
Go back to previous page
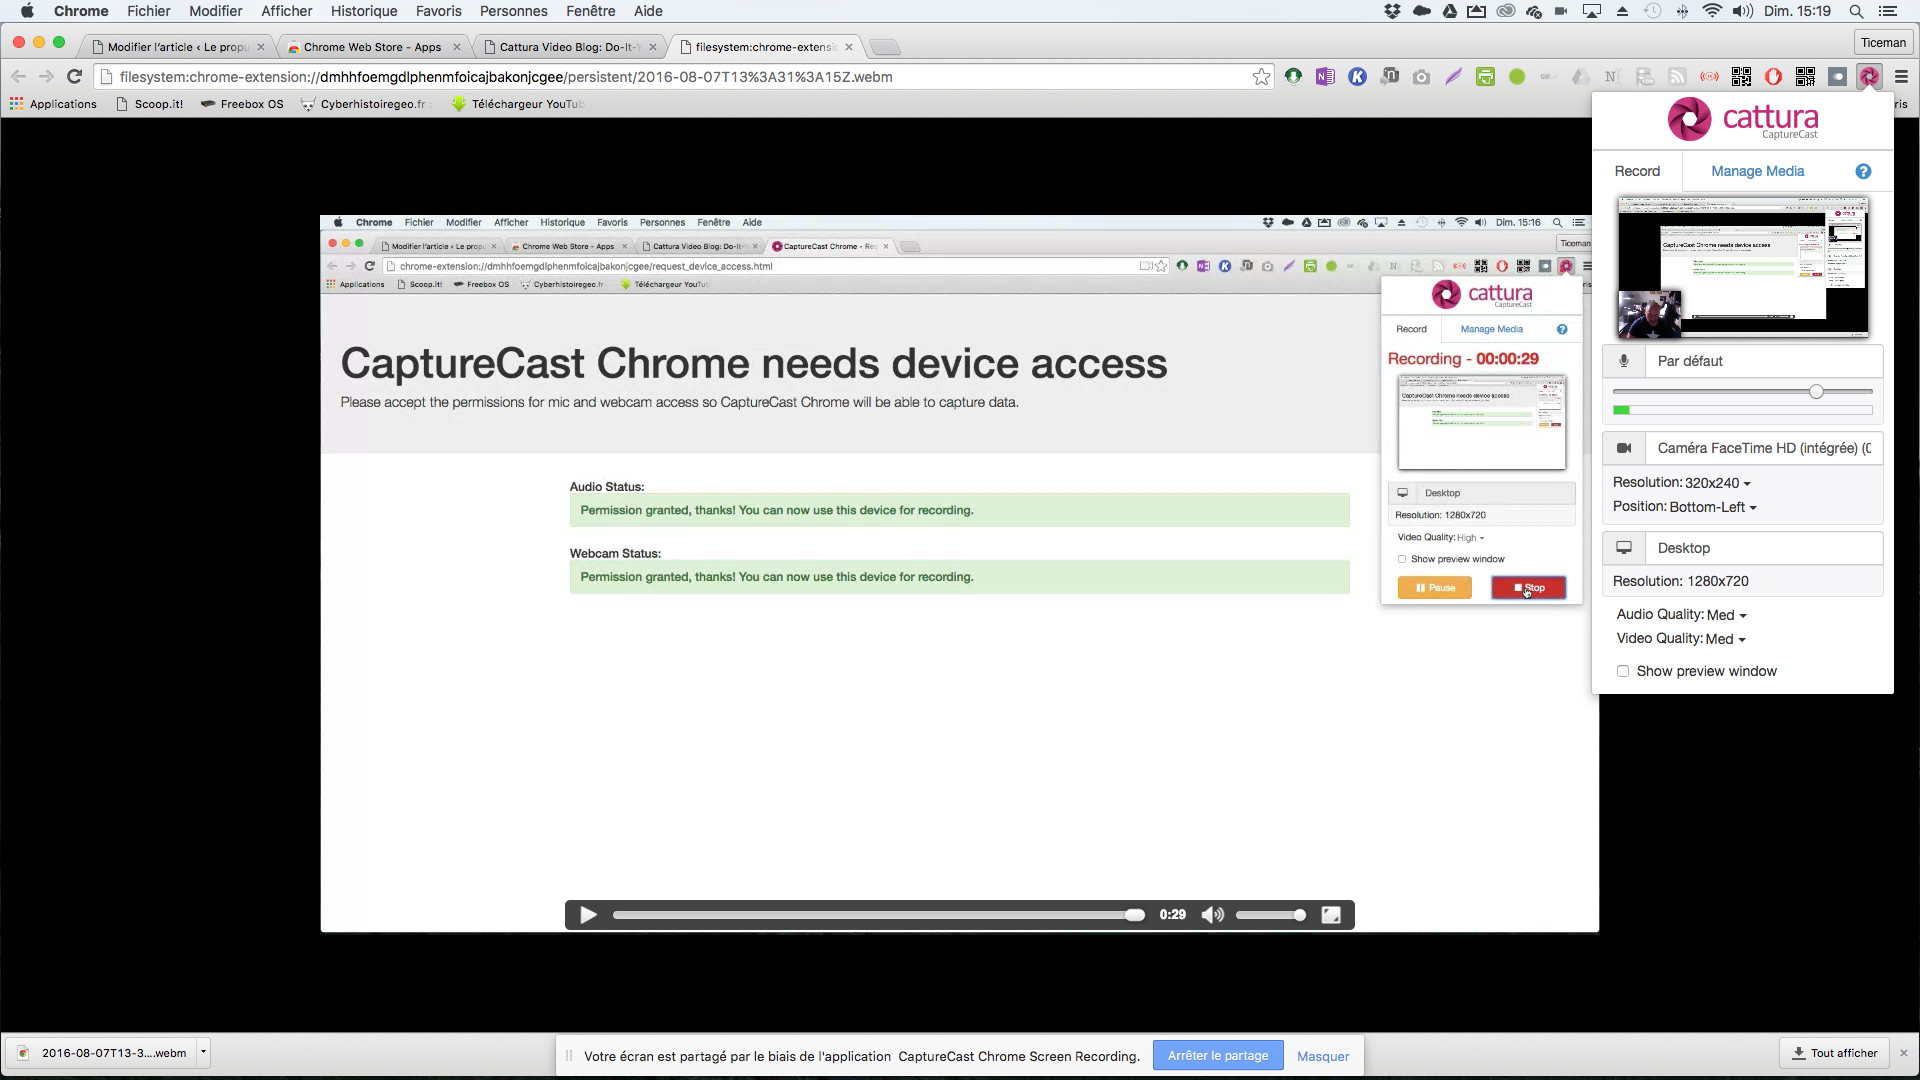pos(18,77)
